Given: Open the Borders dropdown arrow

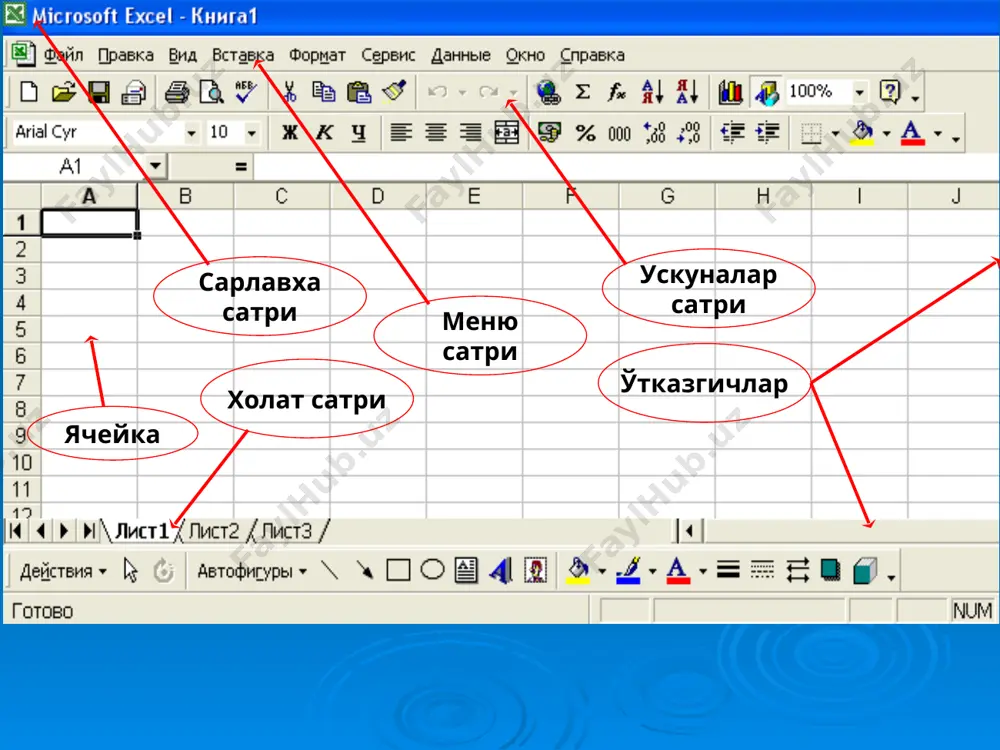Looking at the screenshot, I should (x=835, y=133).
